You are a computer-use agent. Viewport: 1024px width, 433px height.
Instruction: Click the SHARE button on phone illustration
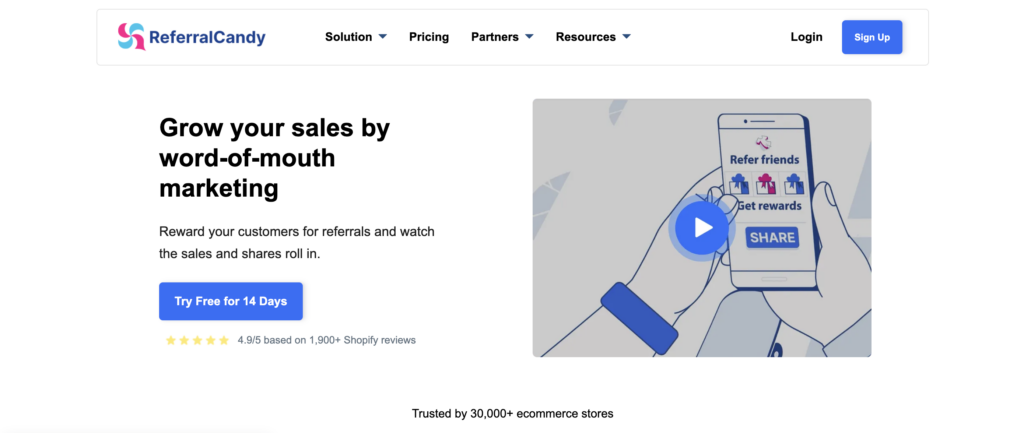772,238
